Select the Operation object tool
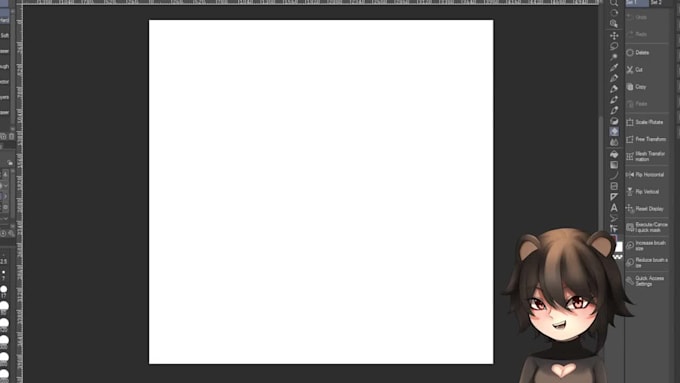Viewport: 680px width, 383px height. point(614,23)
